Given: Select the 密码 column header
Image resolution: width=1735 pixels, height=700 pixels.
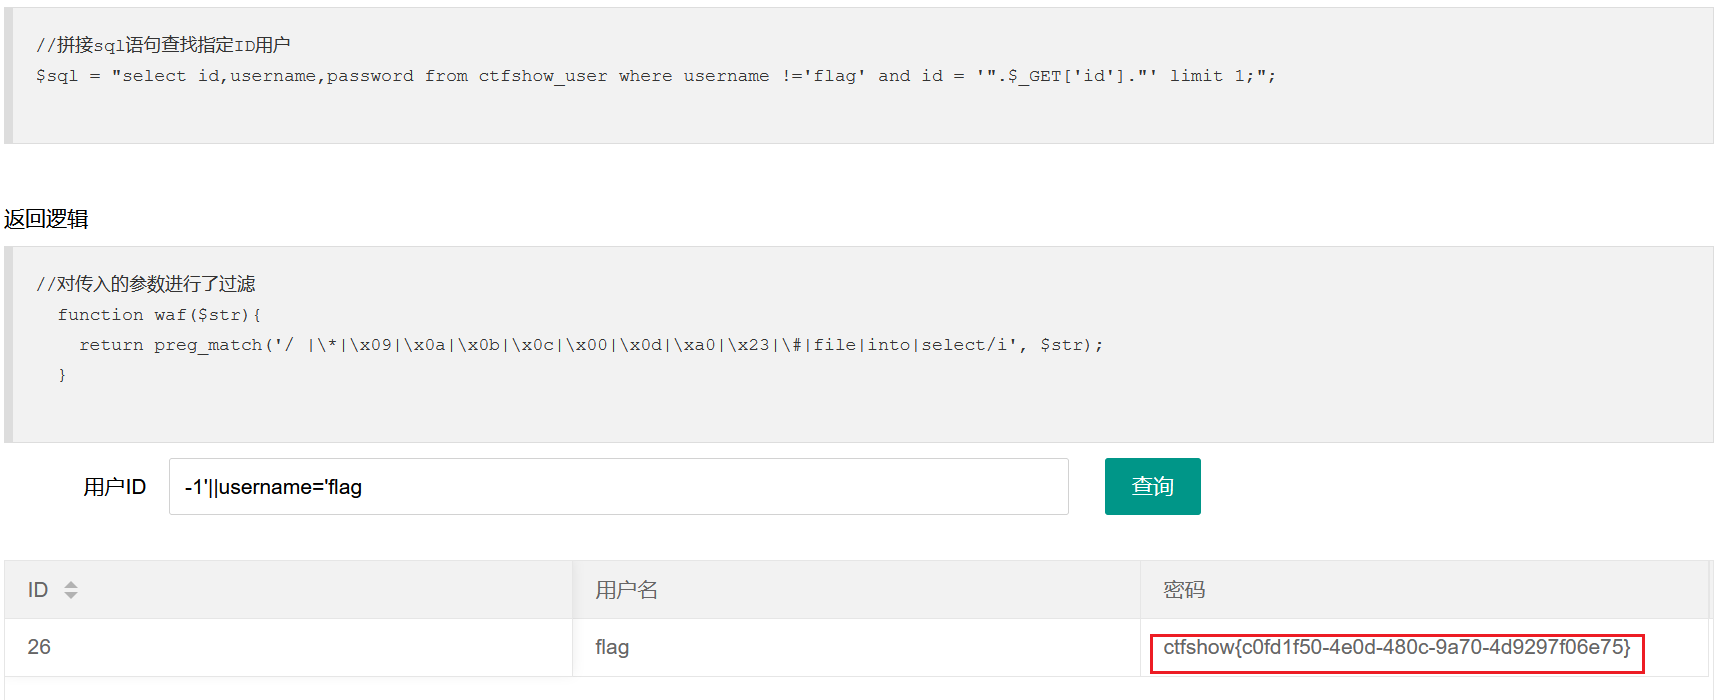Looking at the screenshot, I should click(x=1184, y=590).
